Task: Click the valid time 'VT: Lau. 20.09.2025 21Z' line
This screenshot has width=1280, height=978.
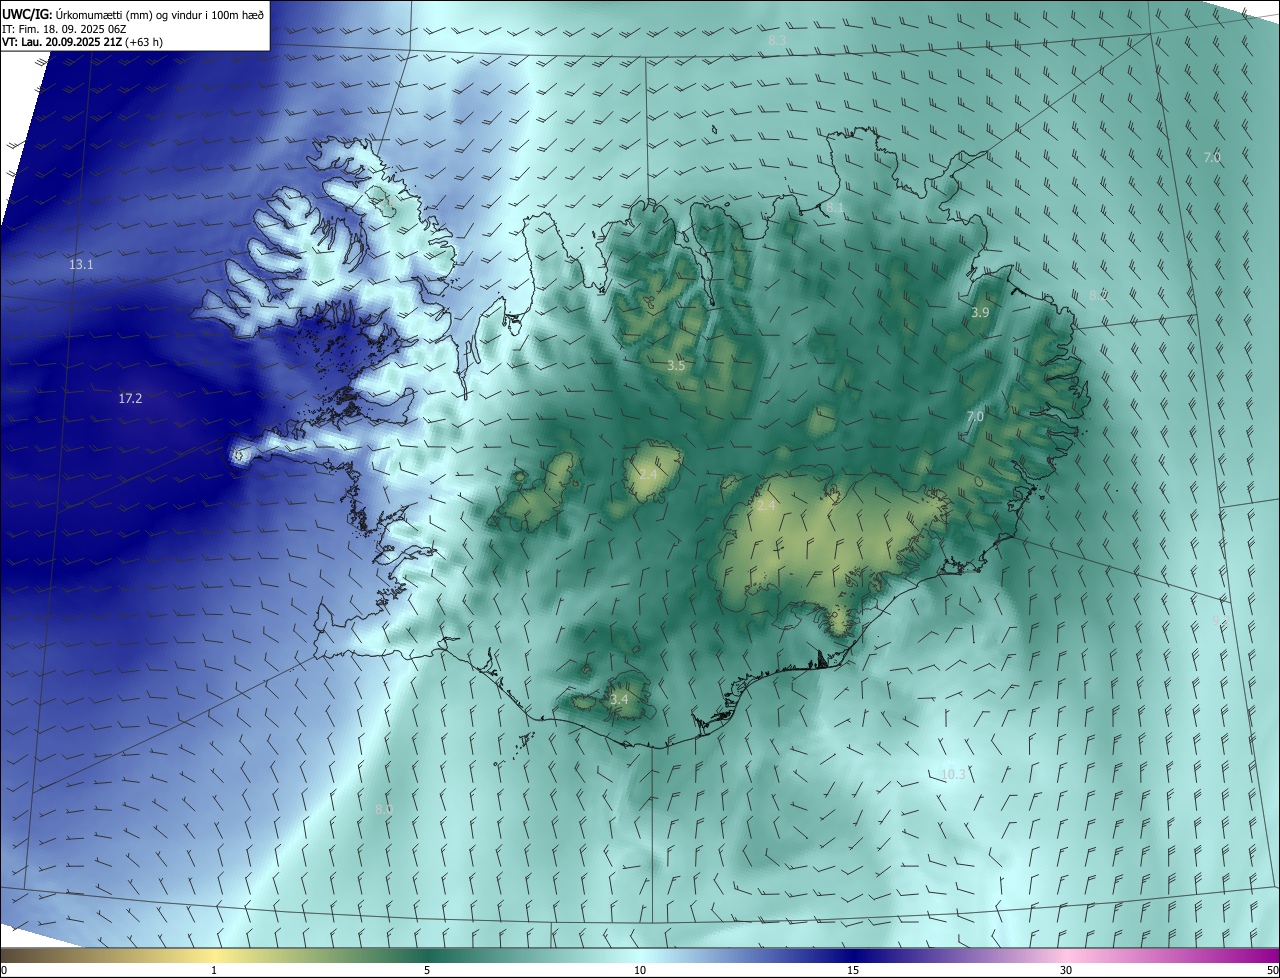Action: [x=82, y=42]
